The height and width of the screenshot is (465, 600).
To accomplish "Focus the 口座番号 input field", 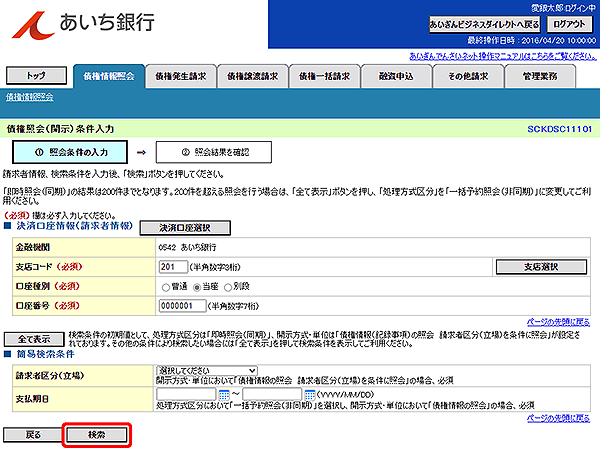I will (x=183, y=306).
